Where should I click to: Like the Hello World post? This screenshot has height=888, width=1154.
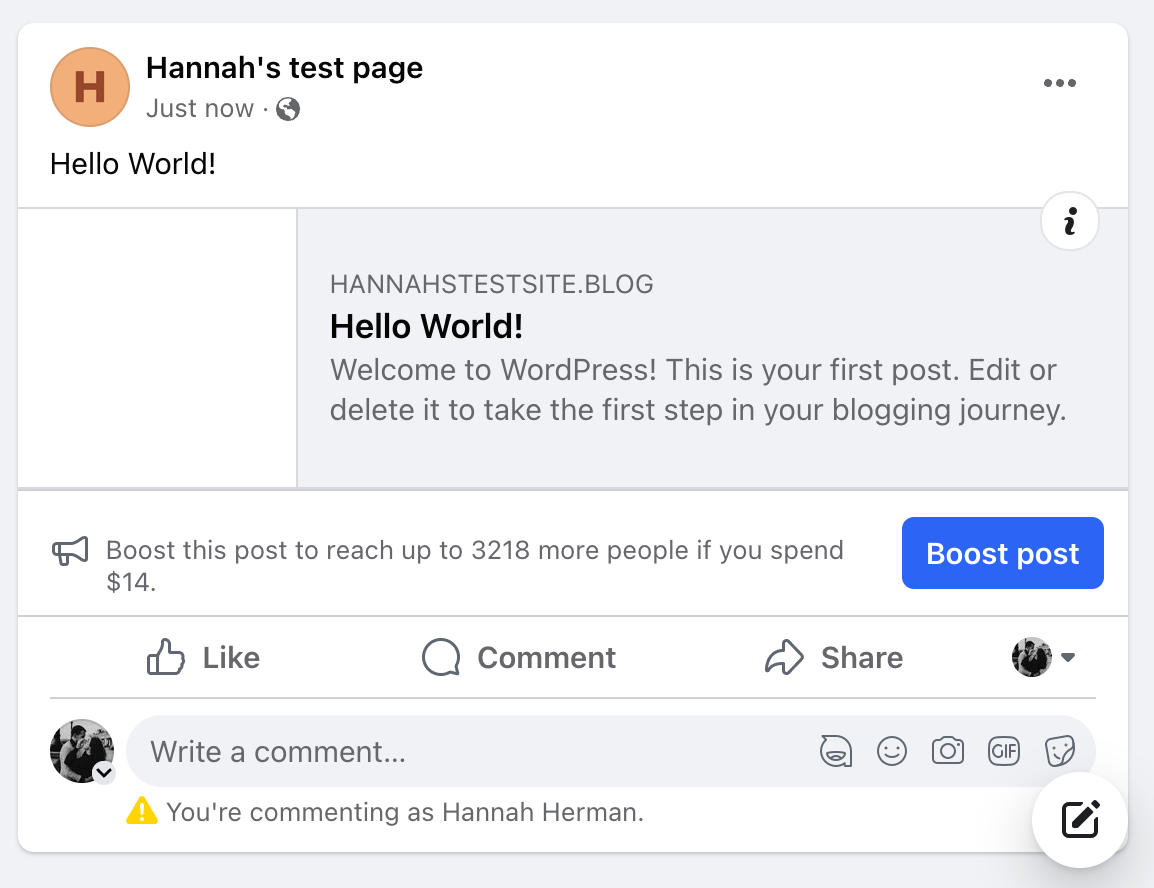[x=203, y=657]
